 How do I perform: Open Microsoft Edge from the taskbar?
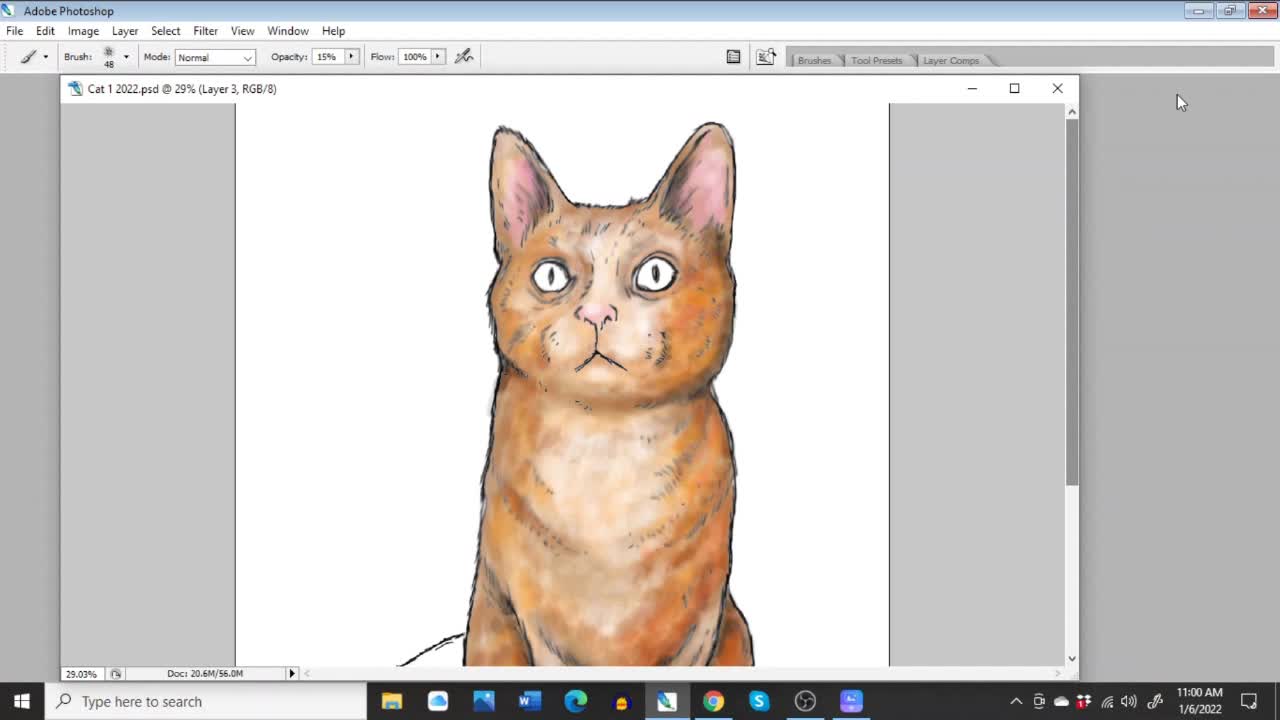[x=576, y=701]
